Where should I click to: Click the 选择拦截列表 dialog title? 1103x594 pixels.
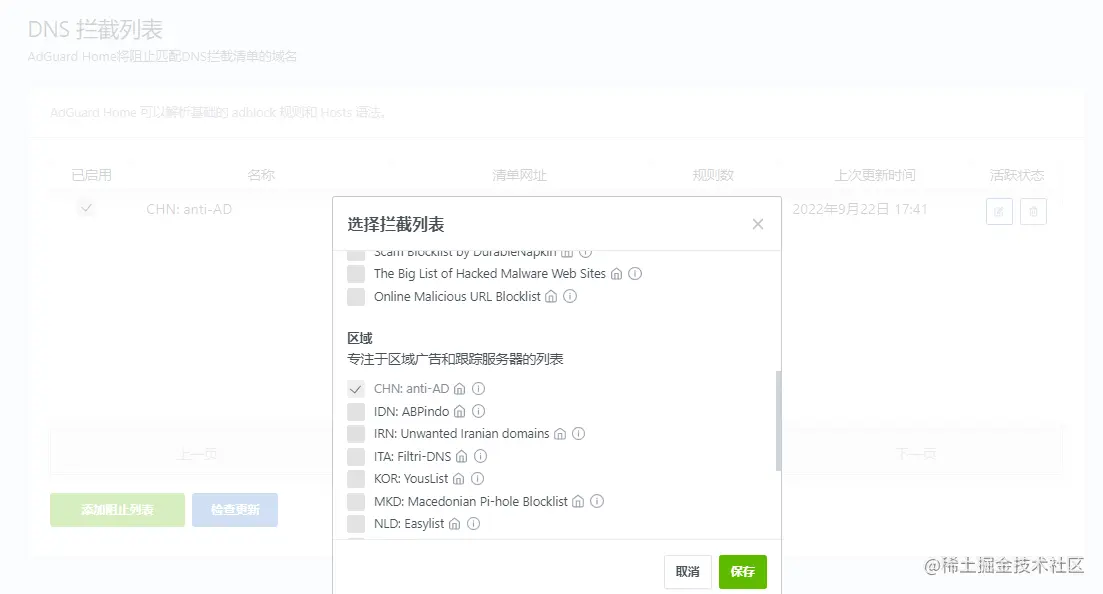396,225
